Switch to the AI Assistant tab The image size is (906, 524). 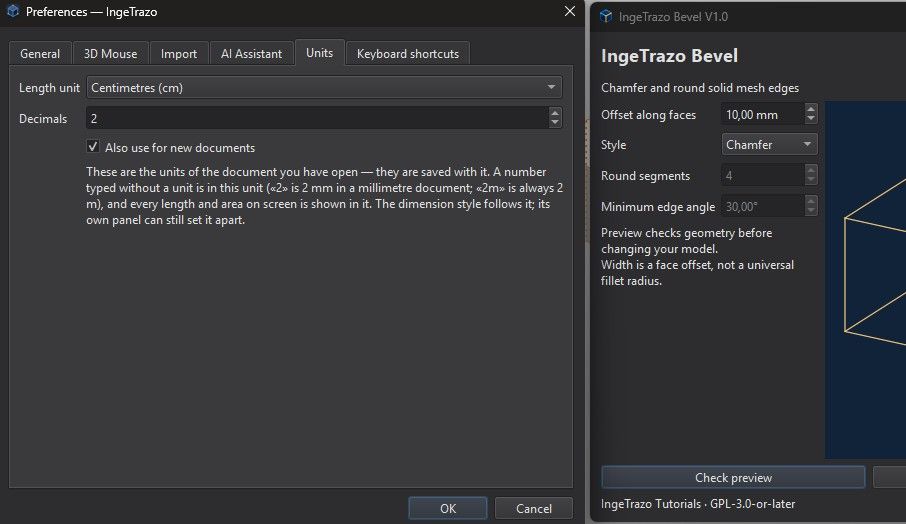click(x=251, y=54)
